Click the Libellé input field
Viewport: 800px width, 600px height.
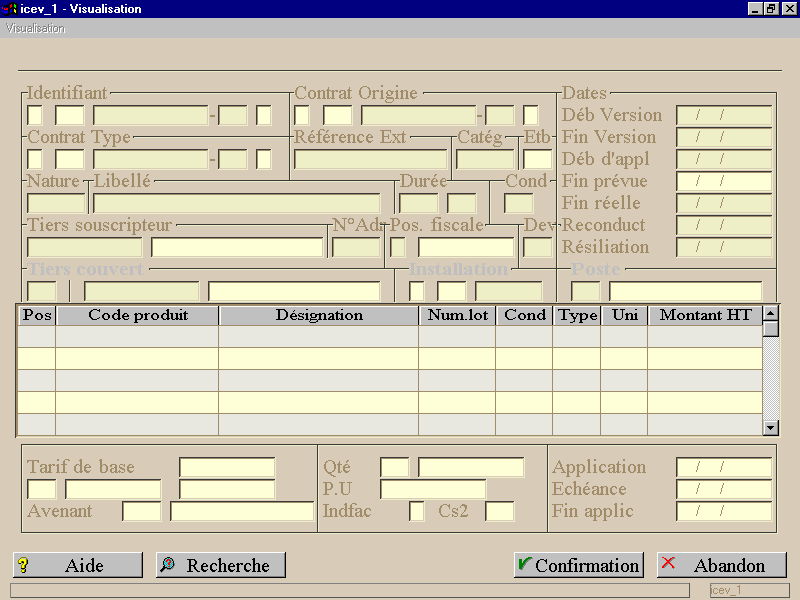point(237,203)
